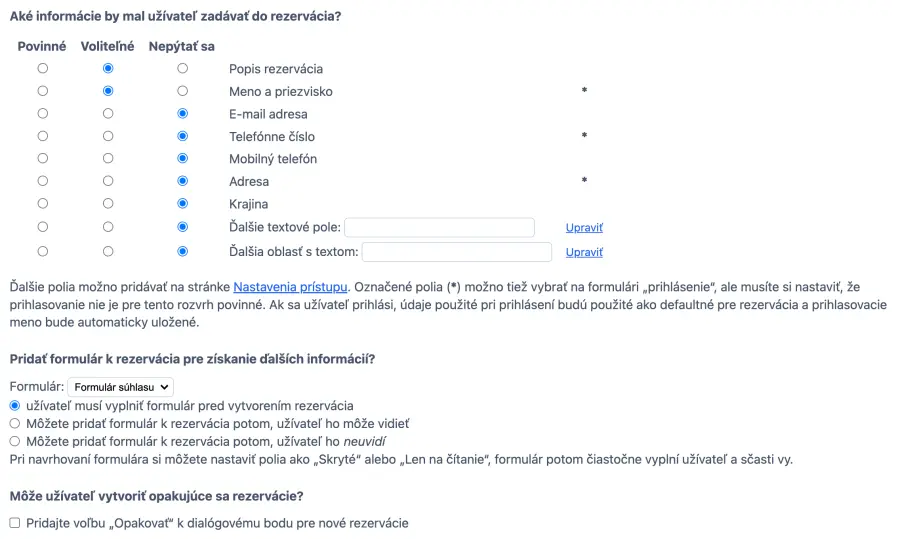This screenshot has height=539, width=900.
Task: Make Krajina field Povinné
Action: point(42,204)
